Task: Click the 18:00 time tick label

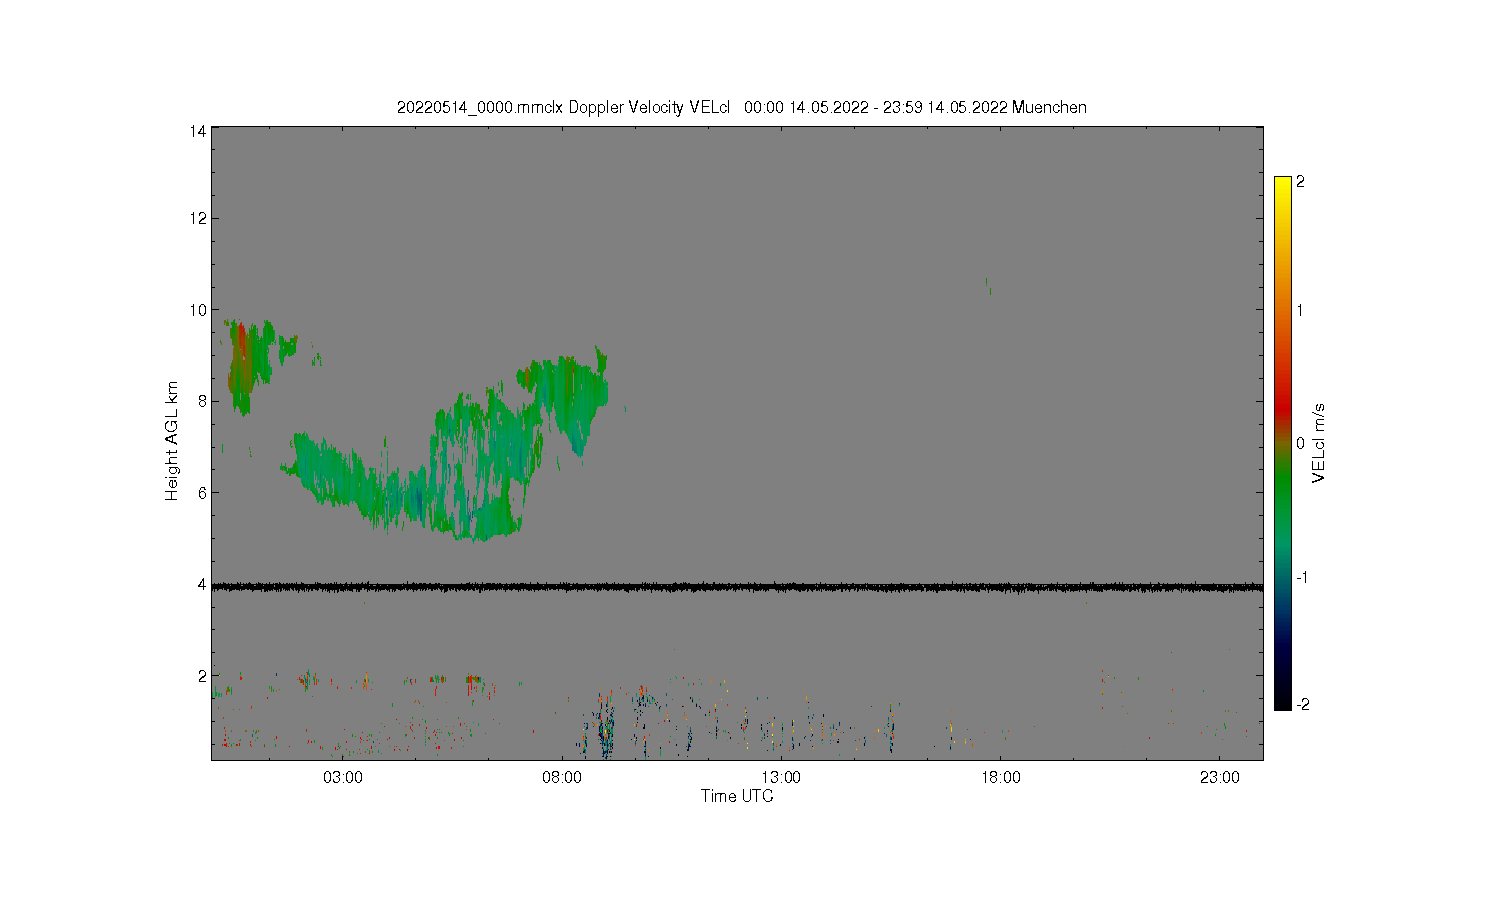Action: coord(1000,777)
